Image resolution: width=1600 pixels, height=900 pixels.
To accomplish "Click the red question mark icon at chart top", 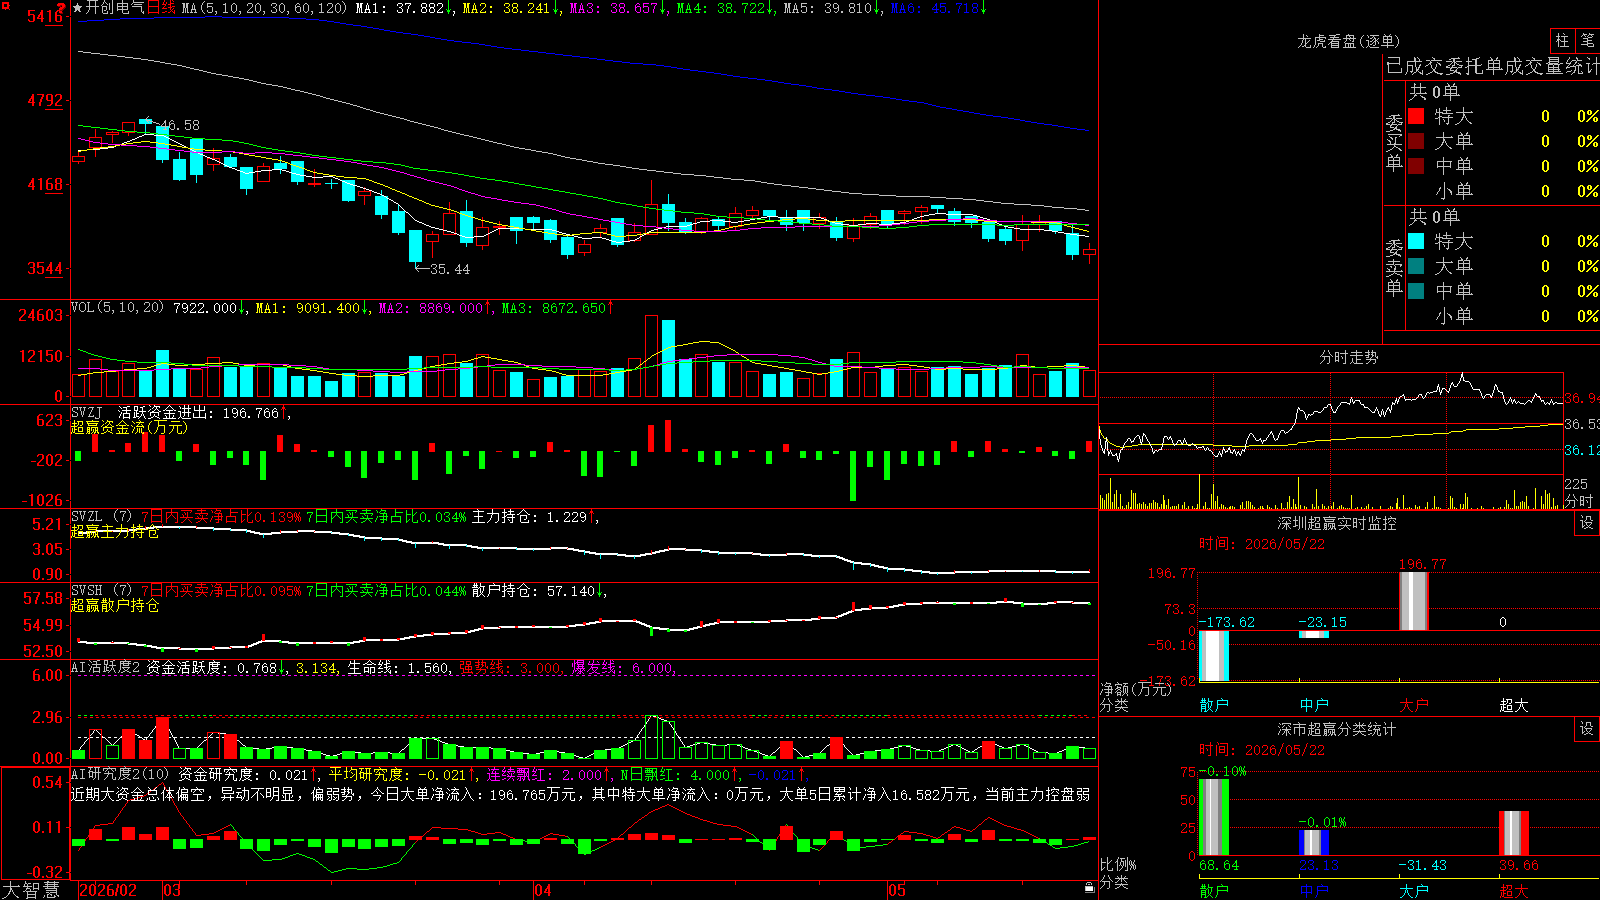I will click(x=61, y=8).
